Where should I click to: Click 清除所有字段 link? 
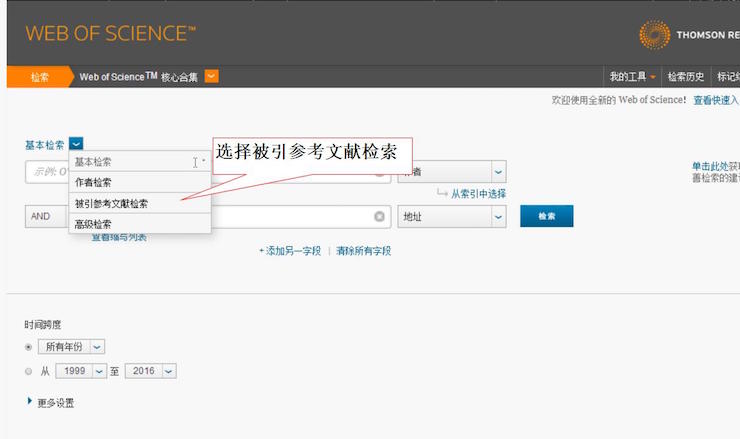[363, 251]
